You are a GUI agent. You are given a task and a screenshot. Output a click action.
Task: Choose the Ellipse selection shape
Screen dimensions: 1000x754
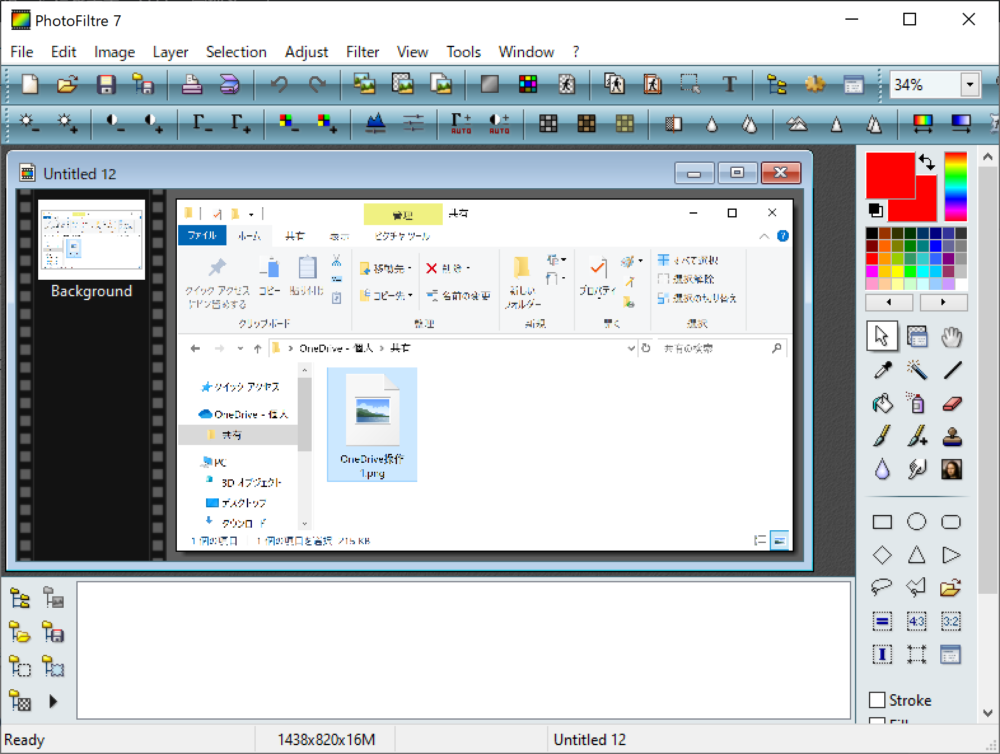(x=917, y=522)
